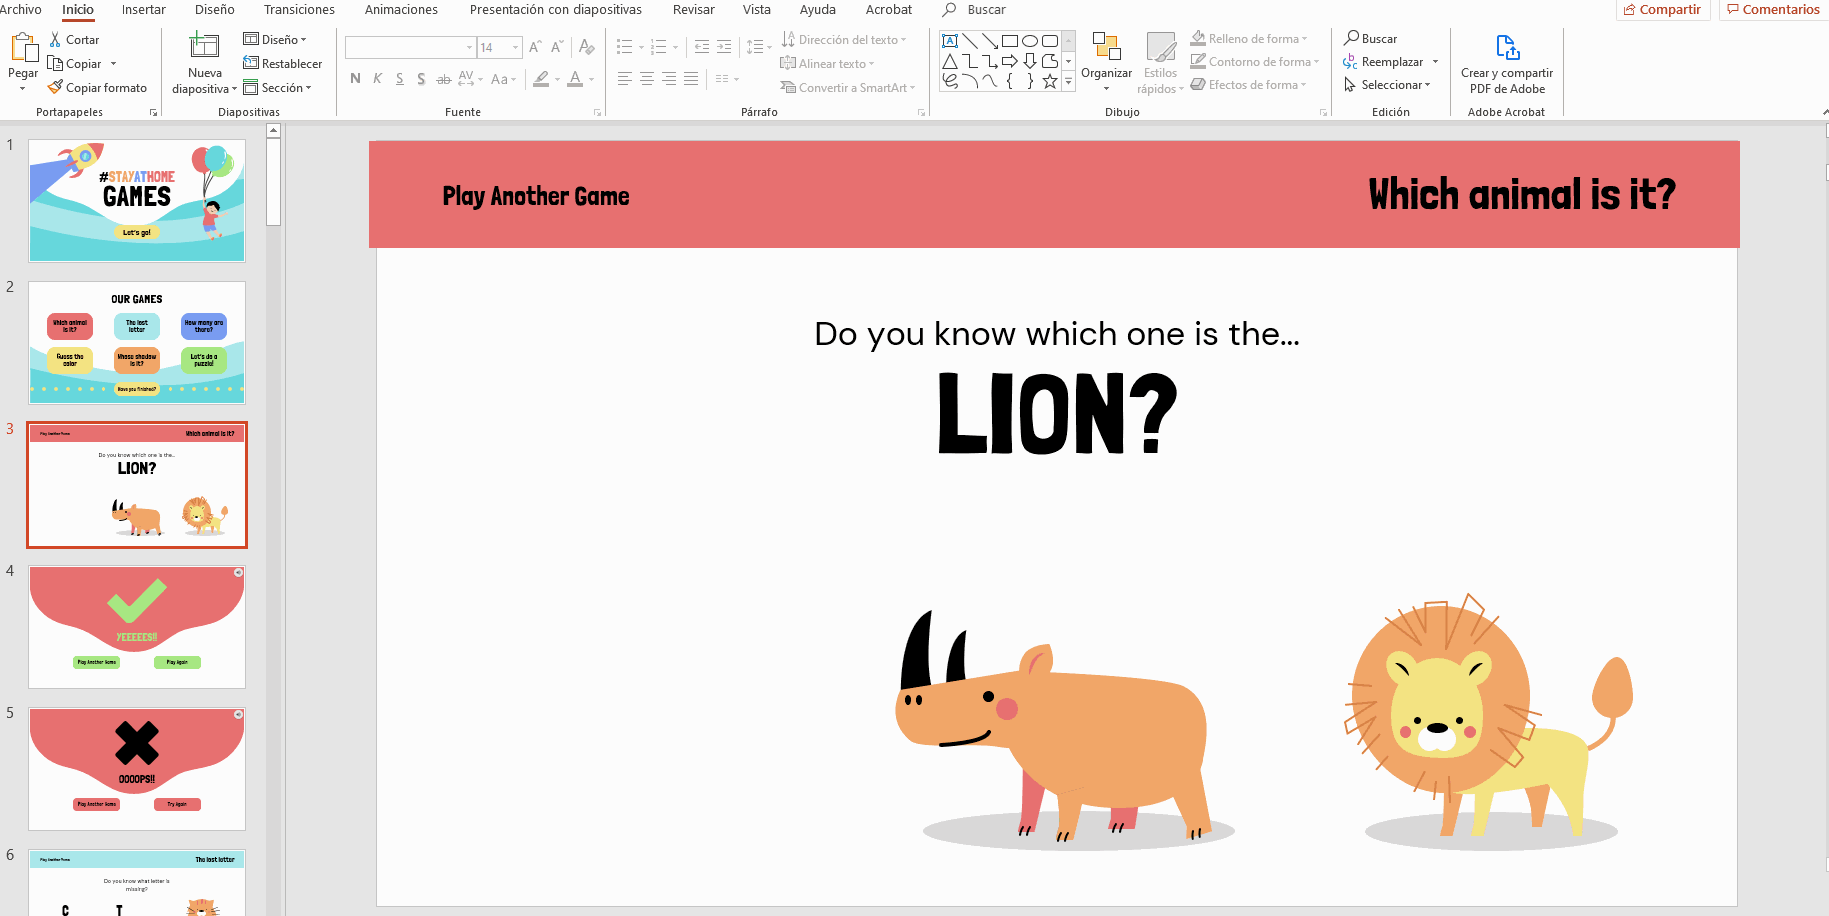Click the Restablecer button
The image size is (1829, 916).
point(283,64)
